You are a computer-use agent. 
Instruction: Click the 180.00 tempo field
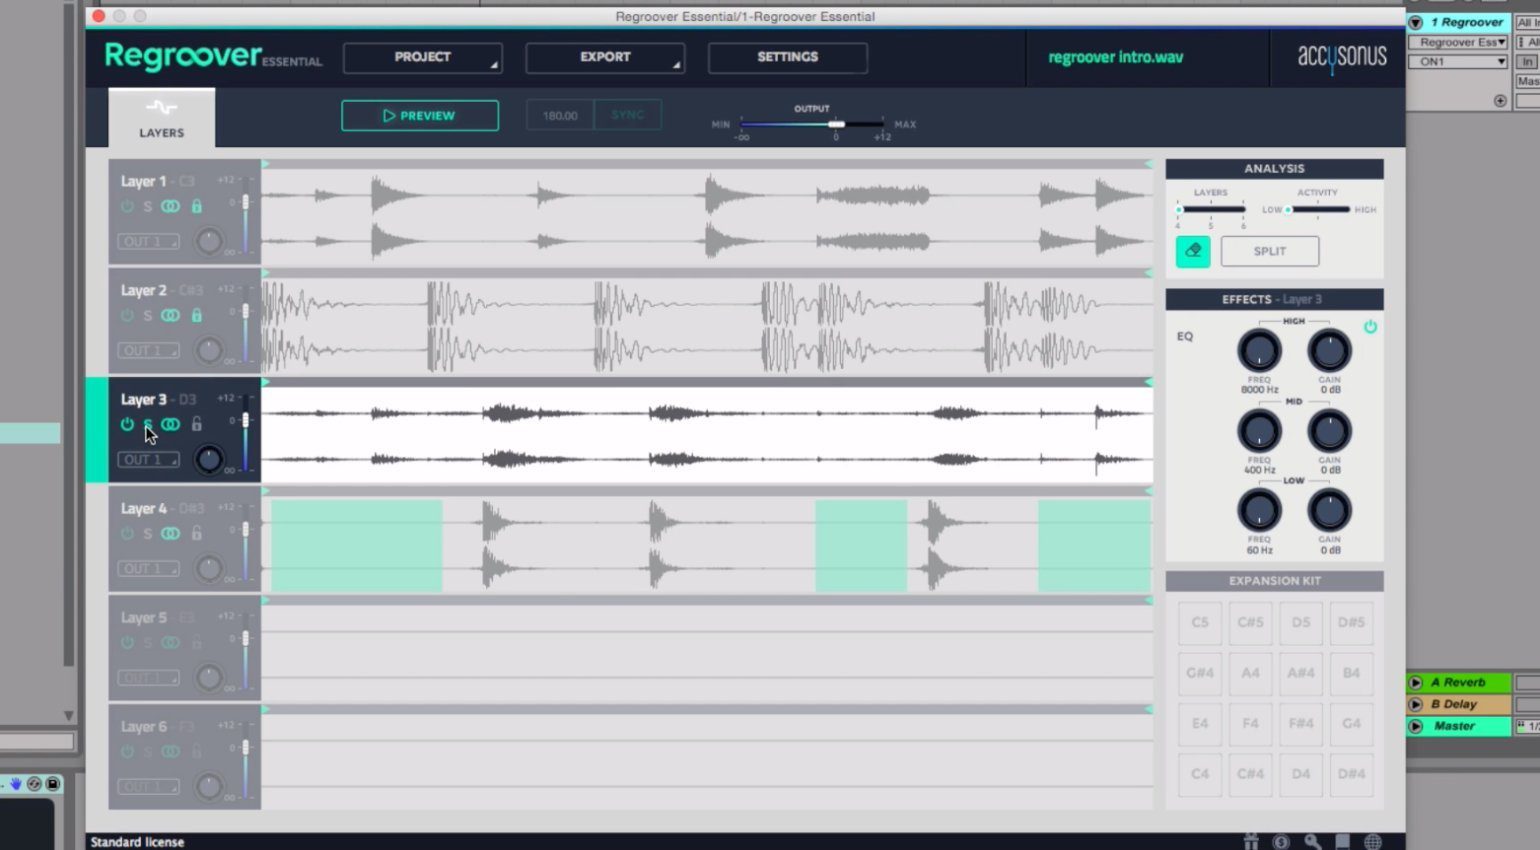[x=560, y=115]
